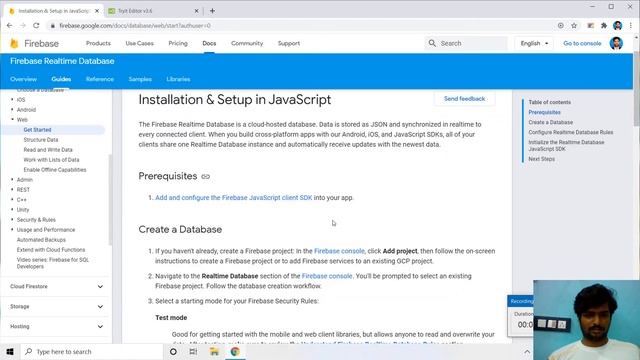
Task: Open Cortana circle icon in taskbar
Action: [173, 351]
